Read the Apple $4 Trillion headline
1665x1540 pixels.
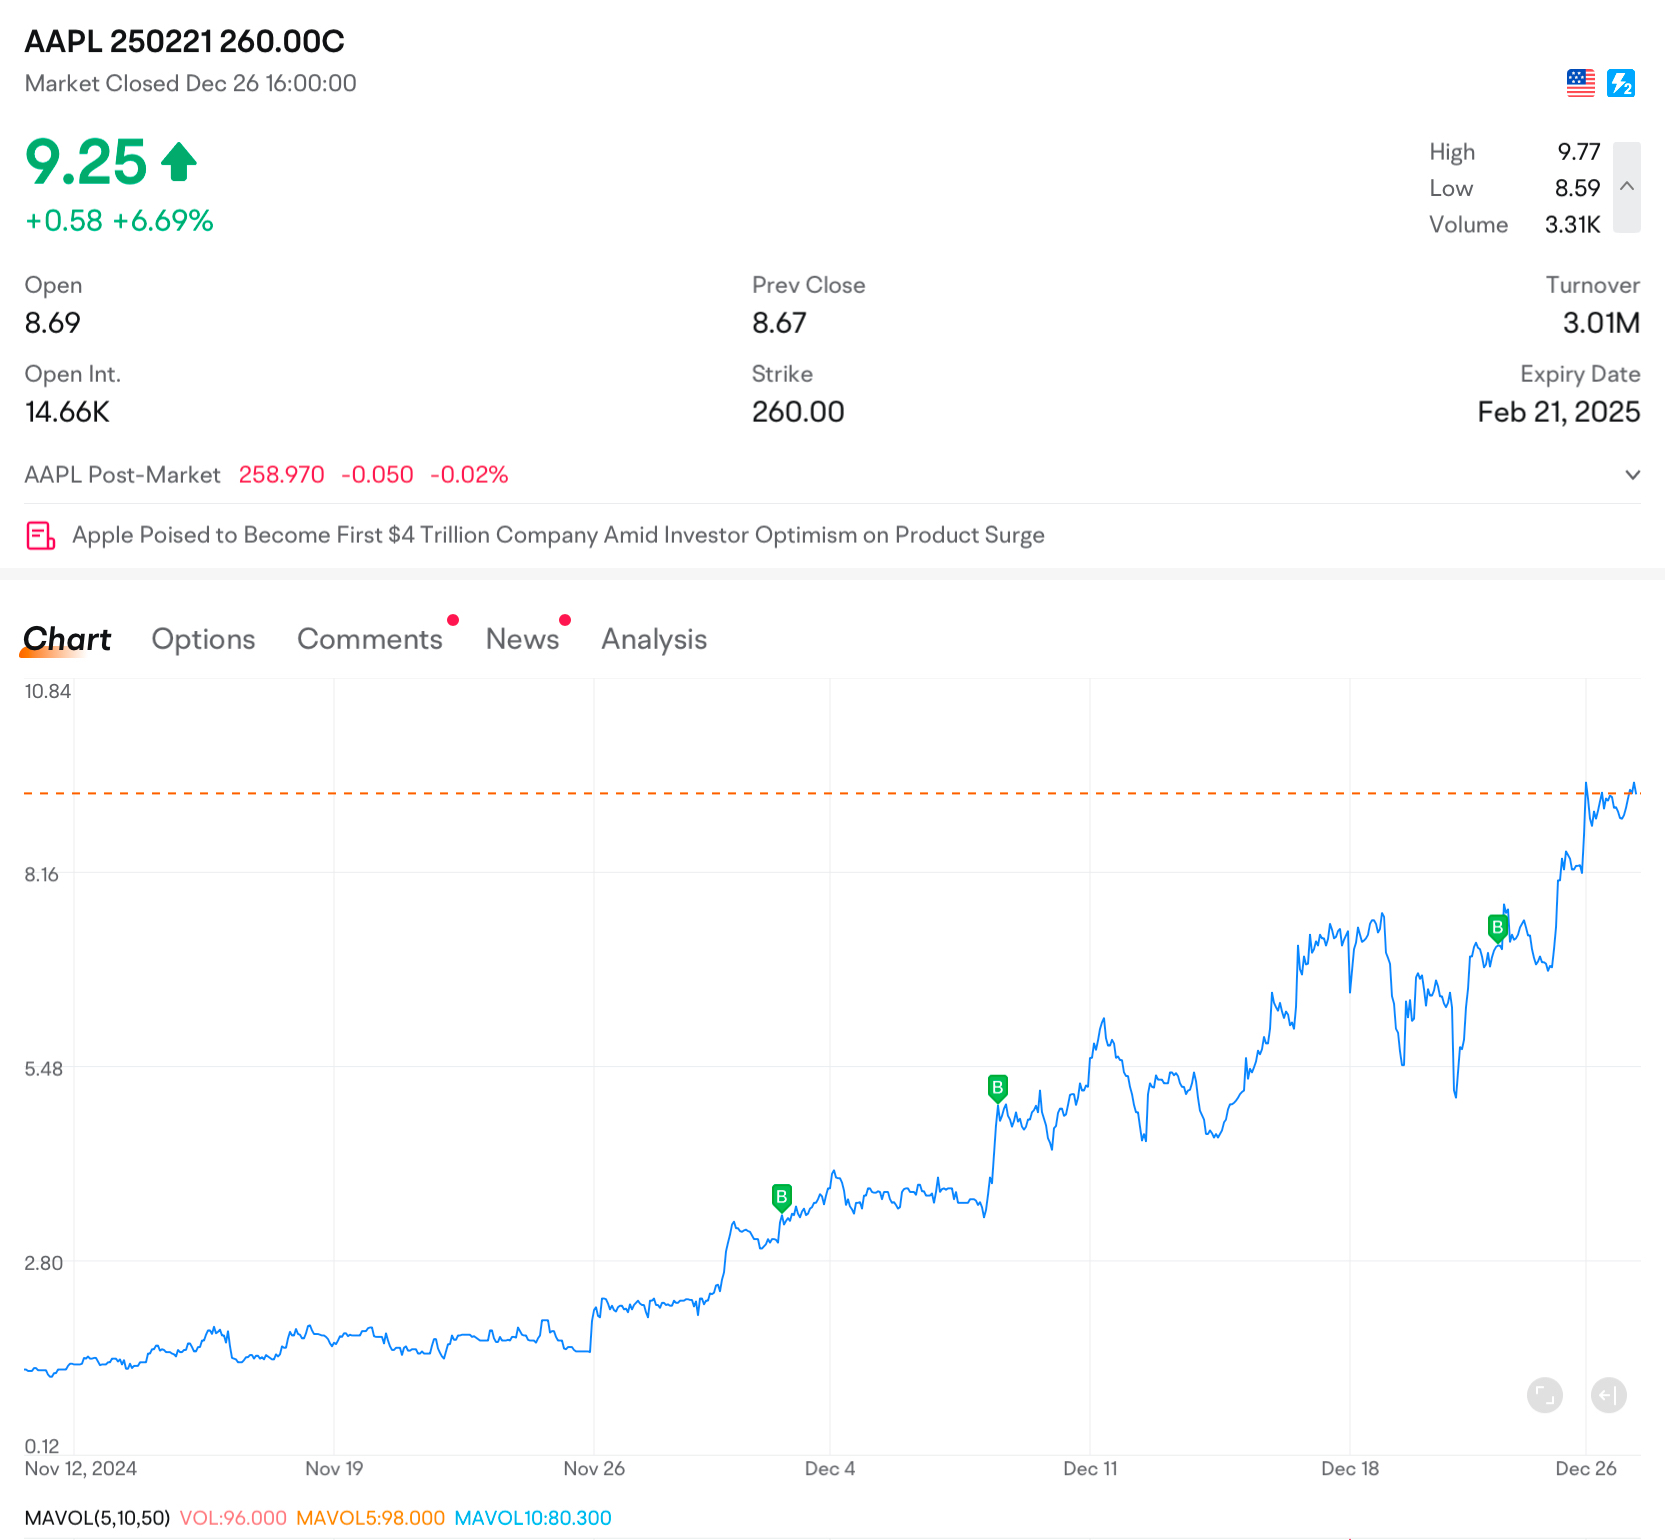coord(558,535)
